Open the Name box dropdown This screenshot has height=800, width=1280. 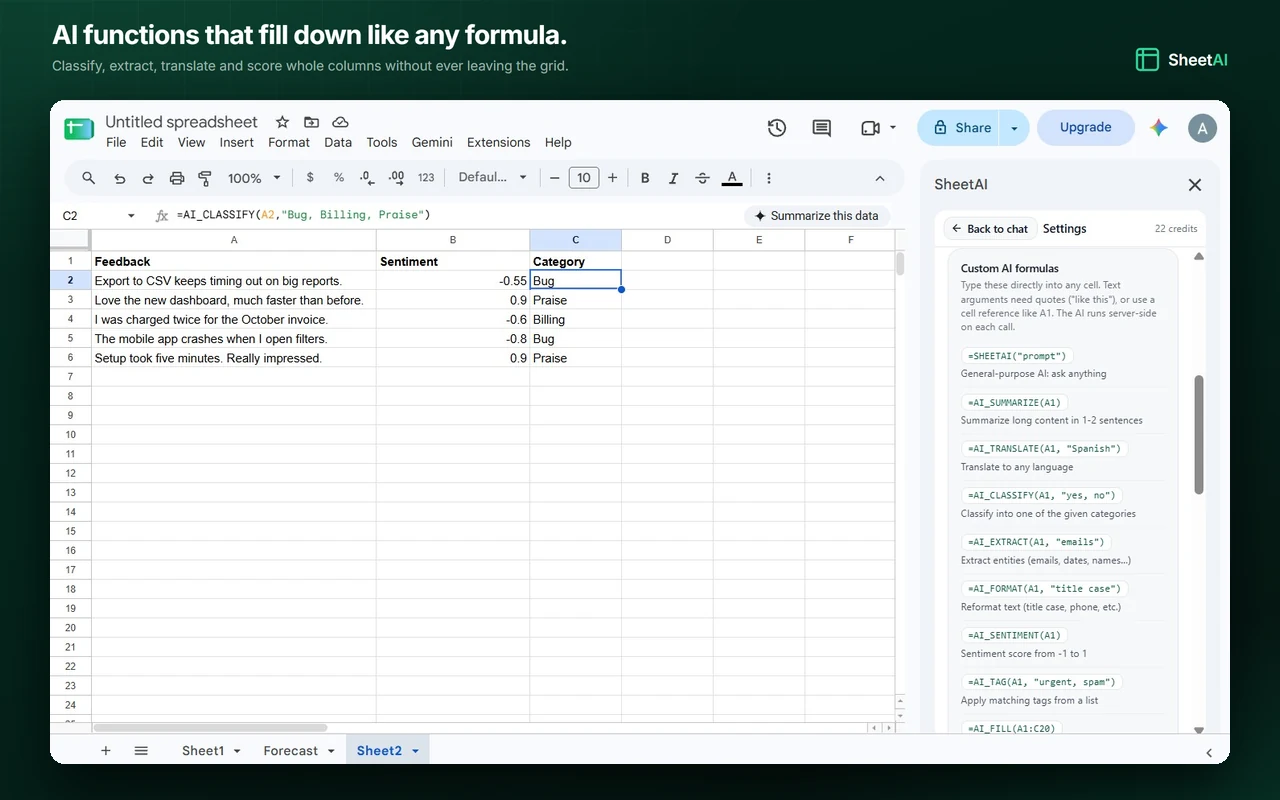(x=131, y=215)
